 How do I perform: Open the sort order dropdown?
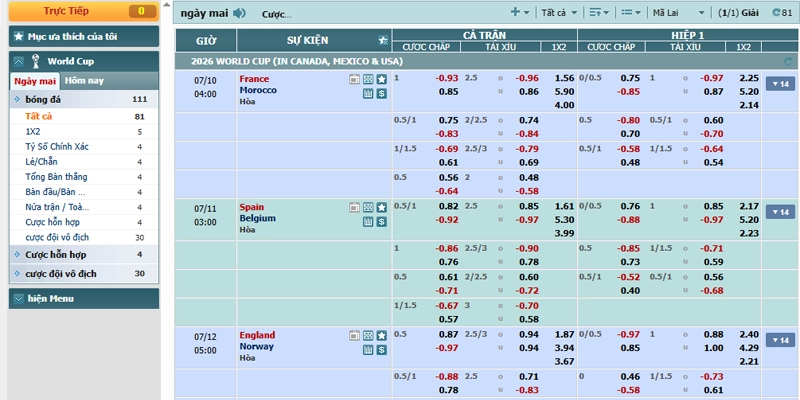coord(599,13)
